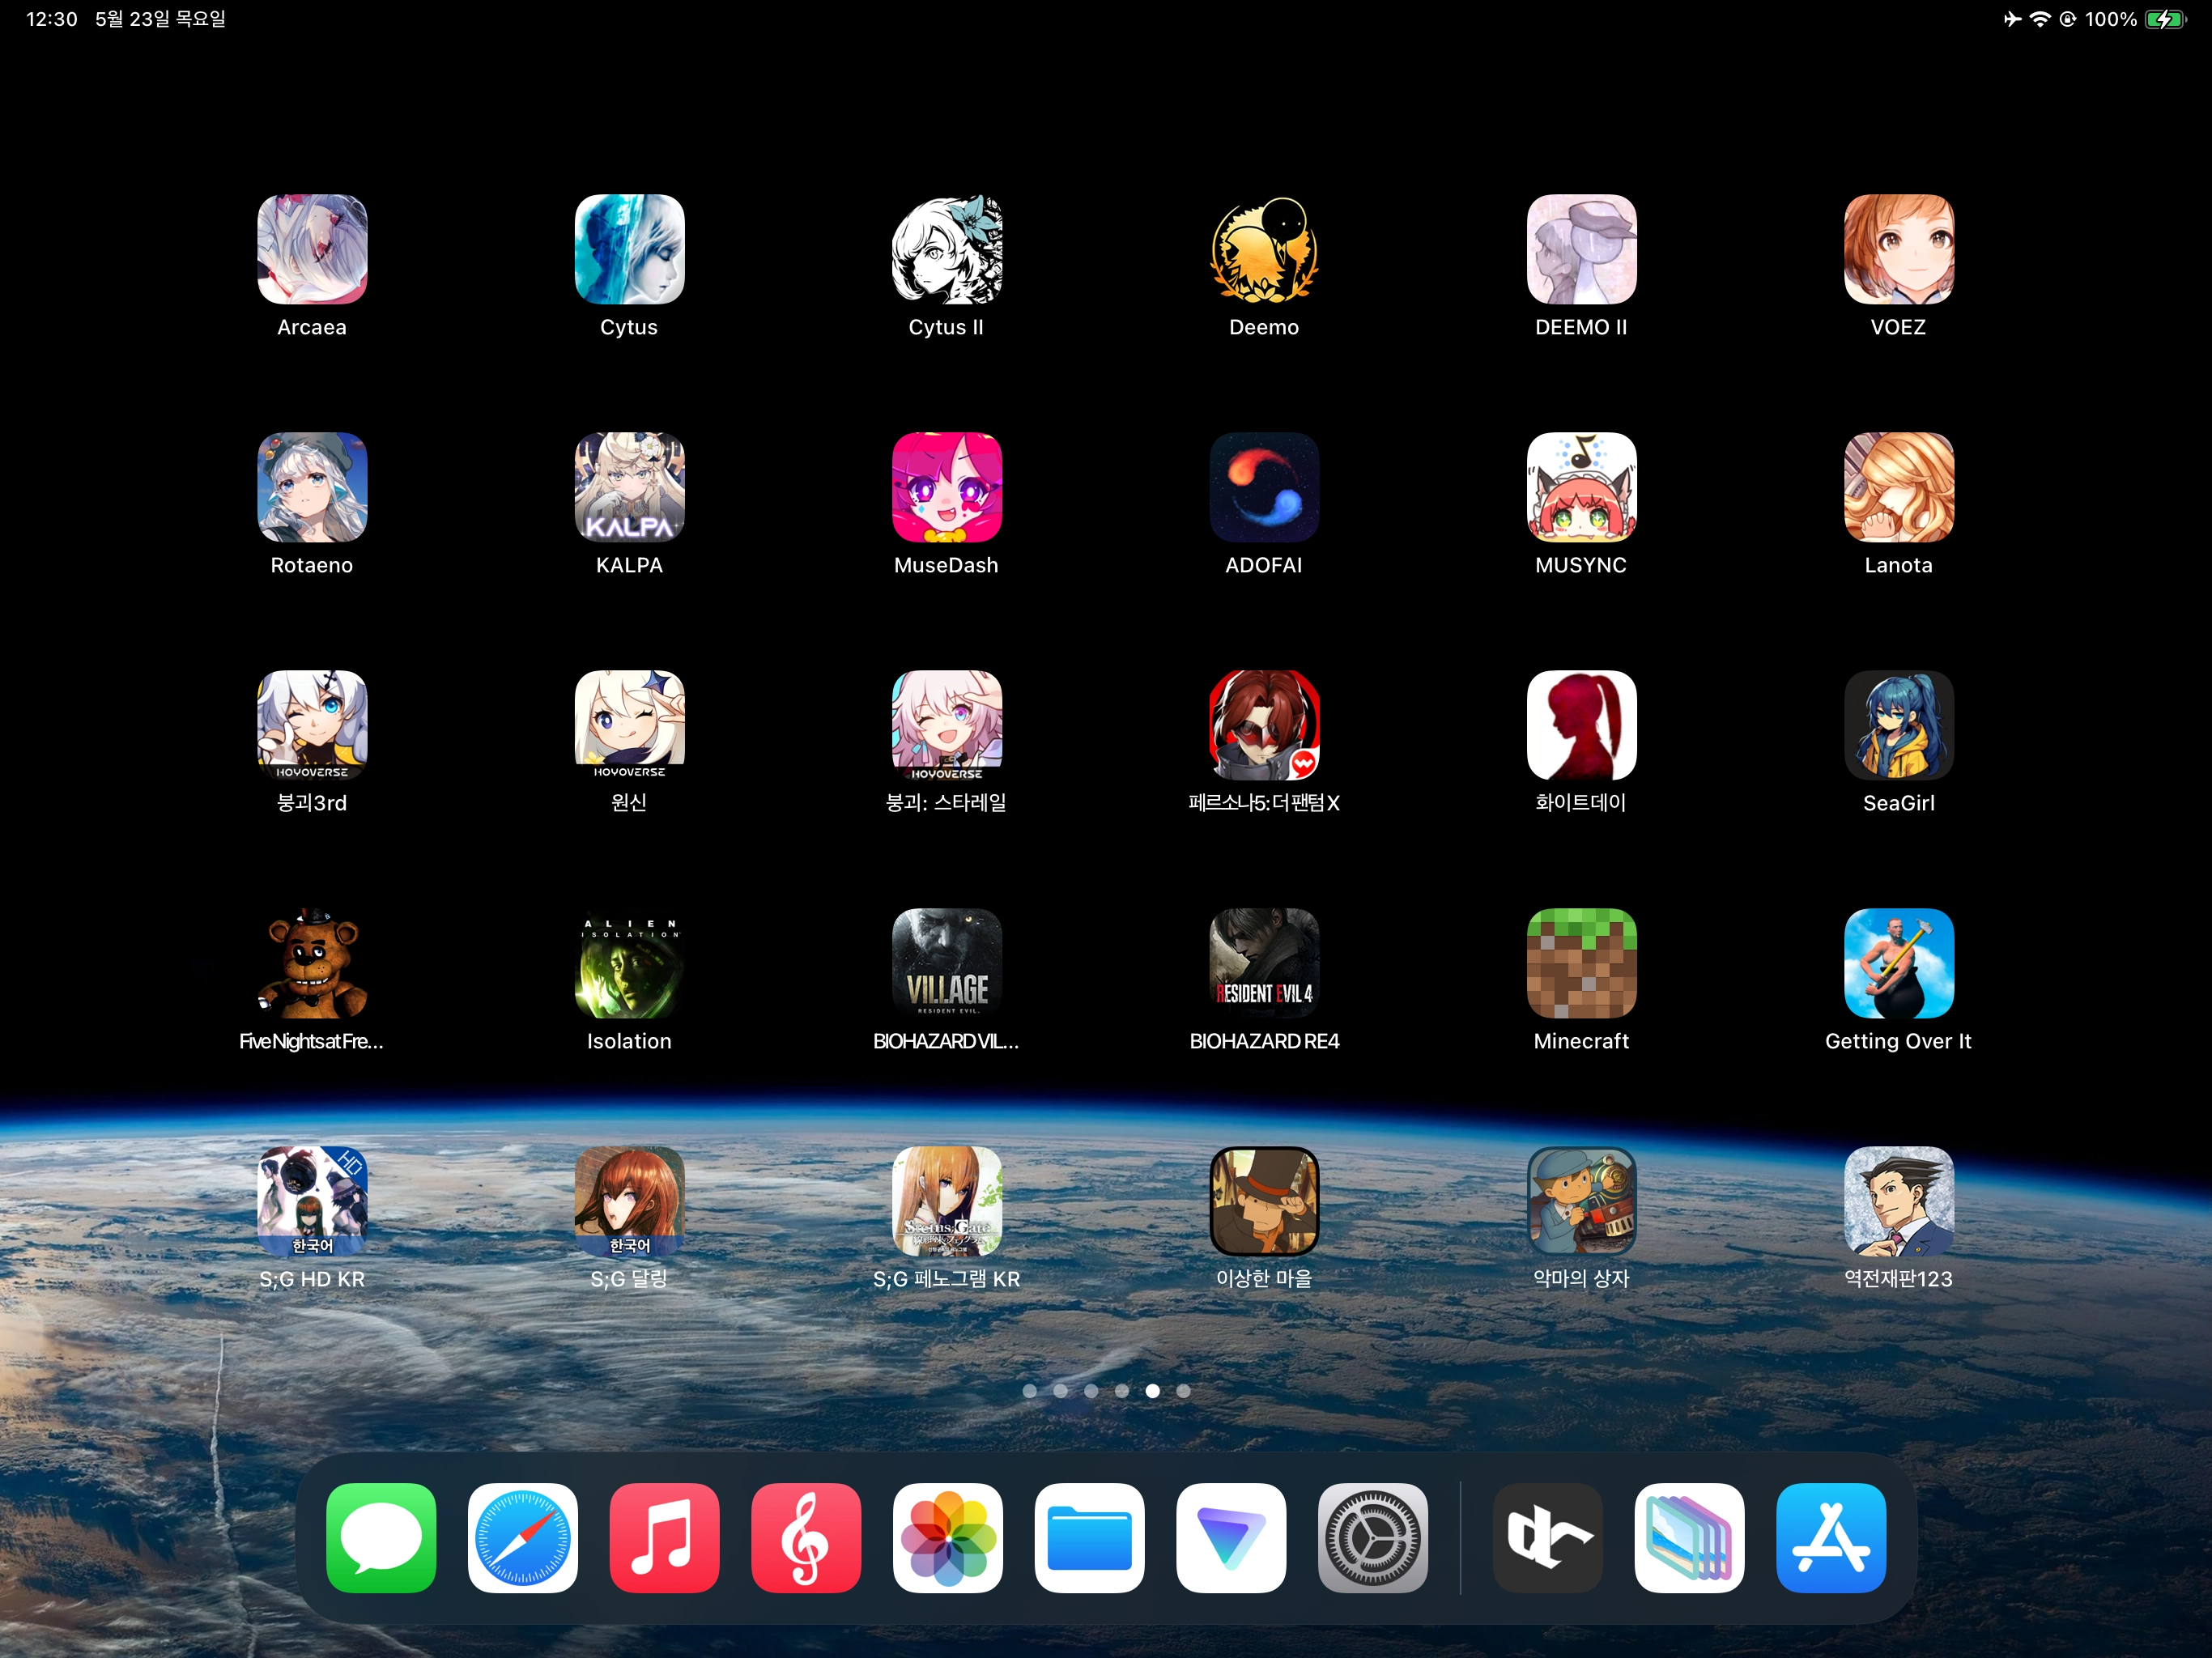The width and height of the screenshot is (2212, 1658).
Task: Open the 붕괴: 스타레일 app
Action: tap(946, 725)
